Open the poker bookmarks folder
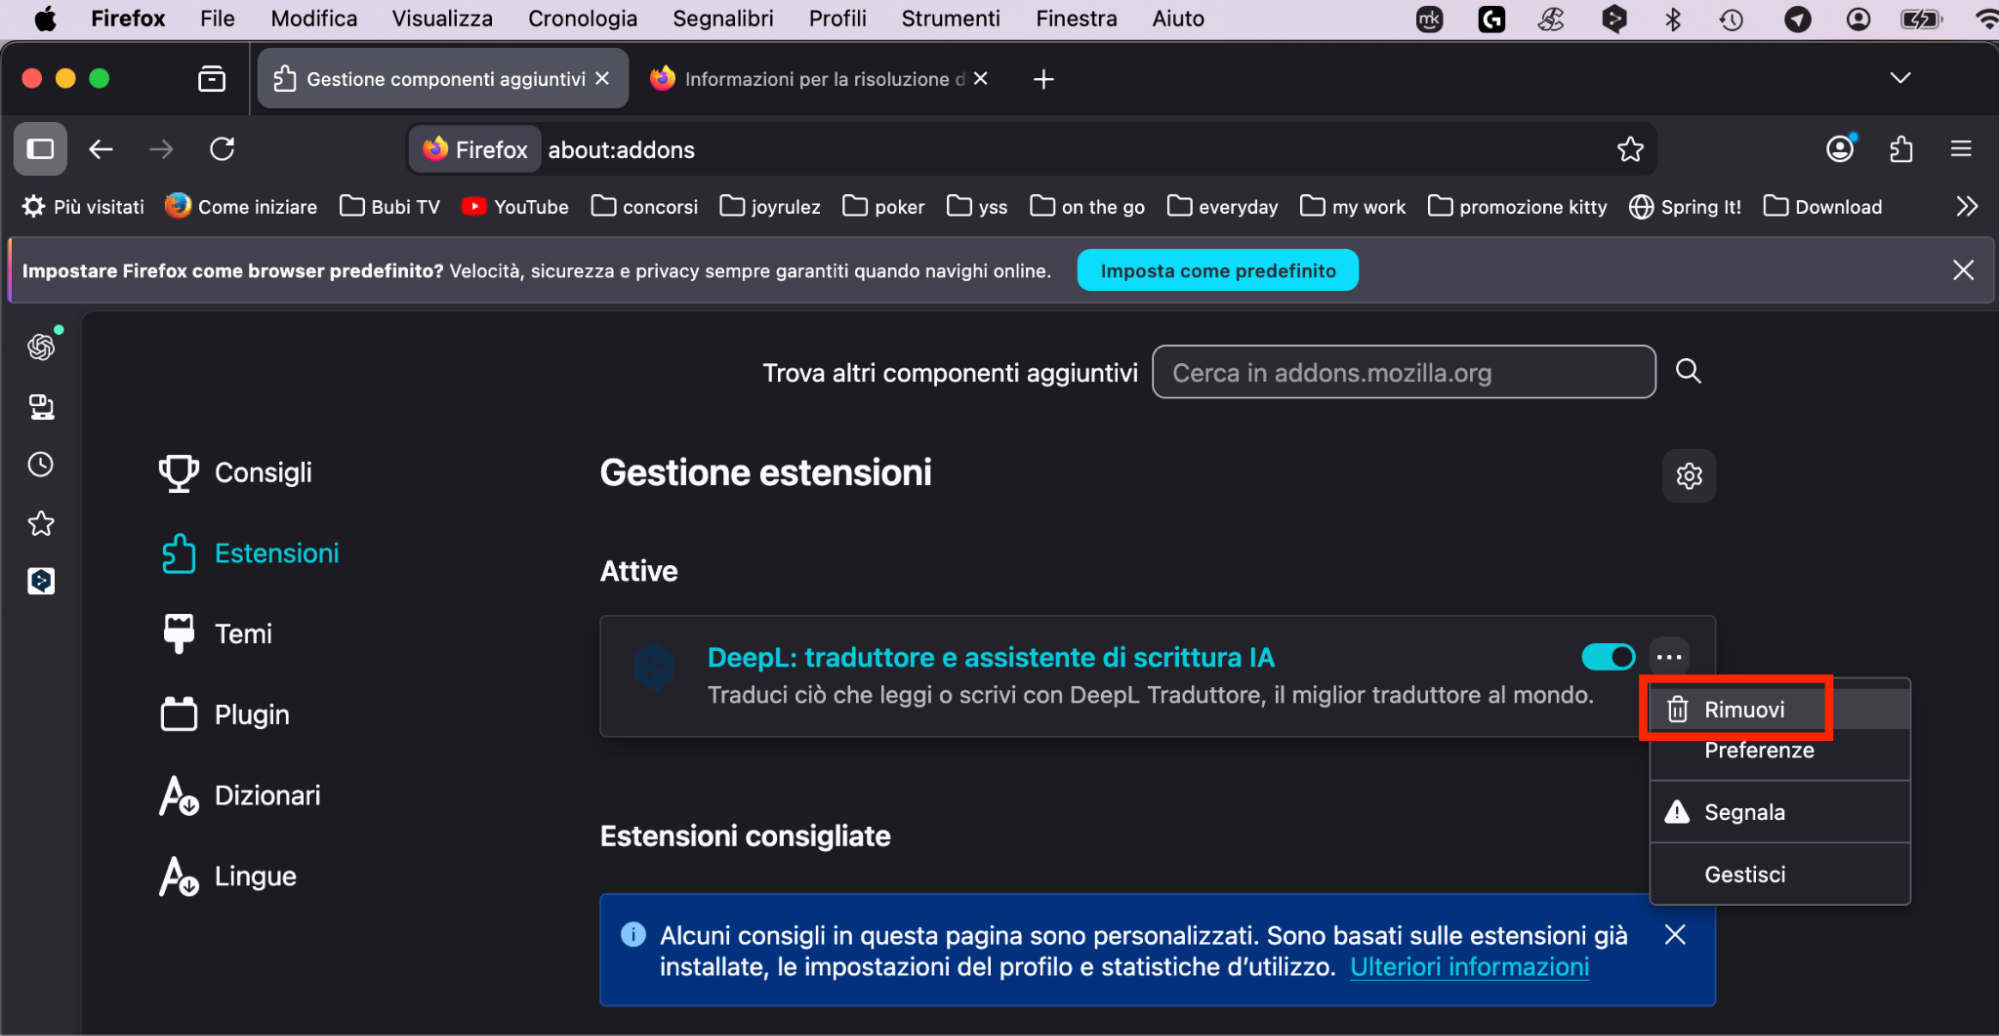1999x1036 pixels. 884,206
